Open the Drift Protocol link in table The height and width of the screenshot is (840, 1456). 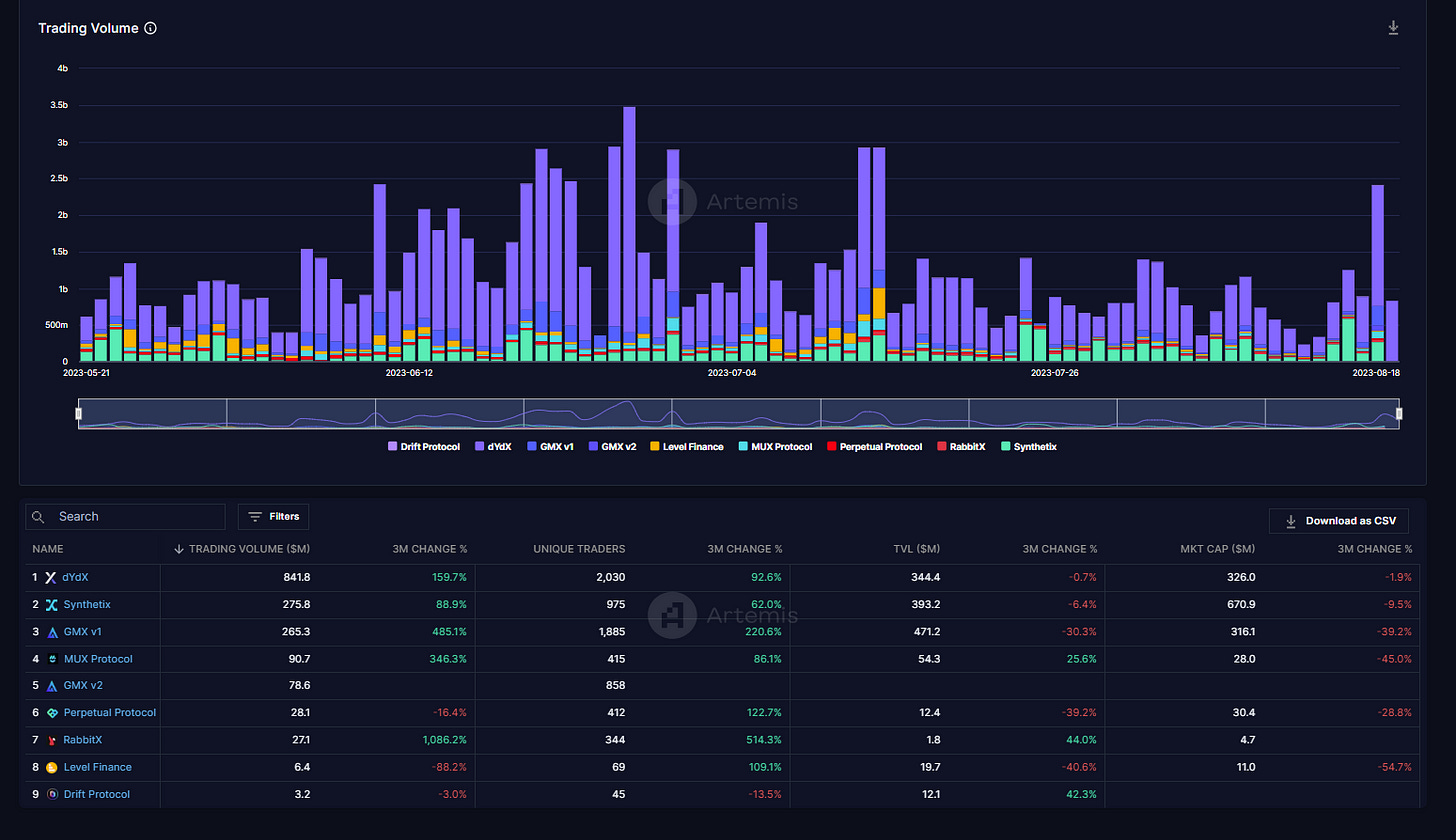pyautogui.click(x=97, y=794)
